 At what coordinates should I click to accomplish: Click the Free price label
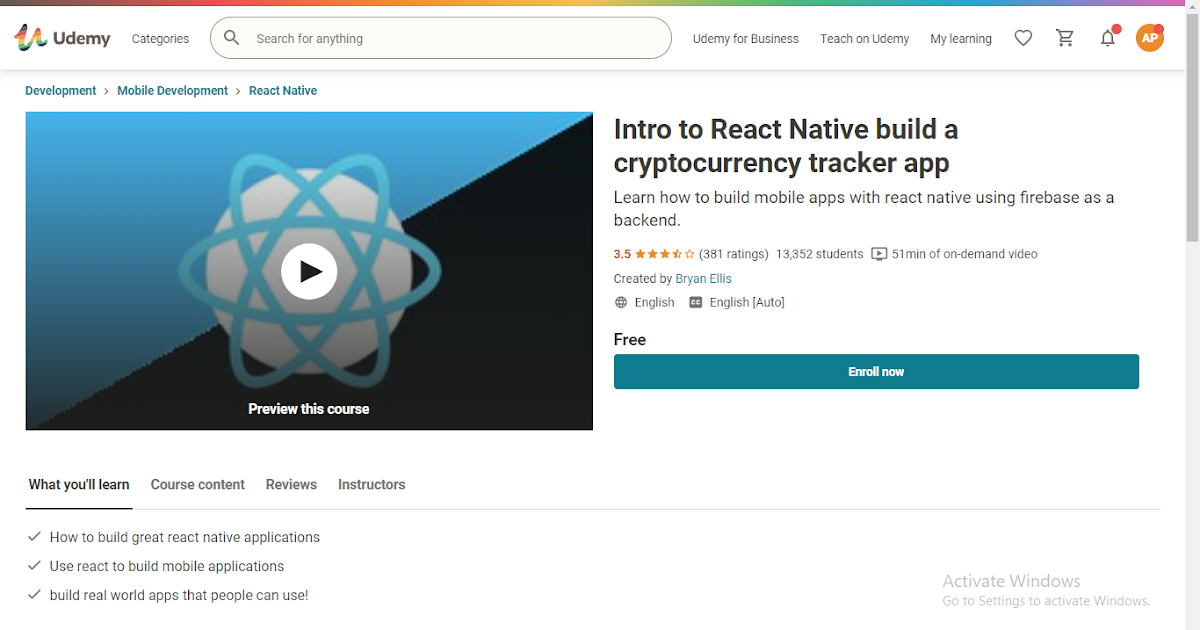tap(630, 340)
